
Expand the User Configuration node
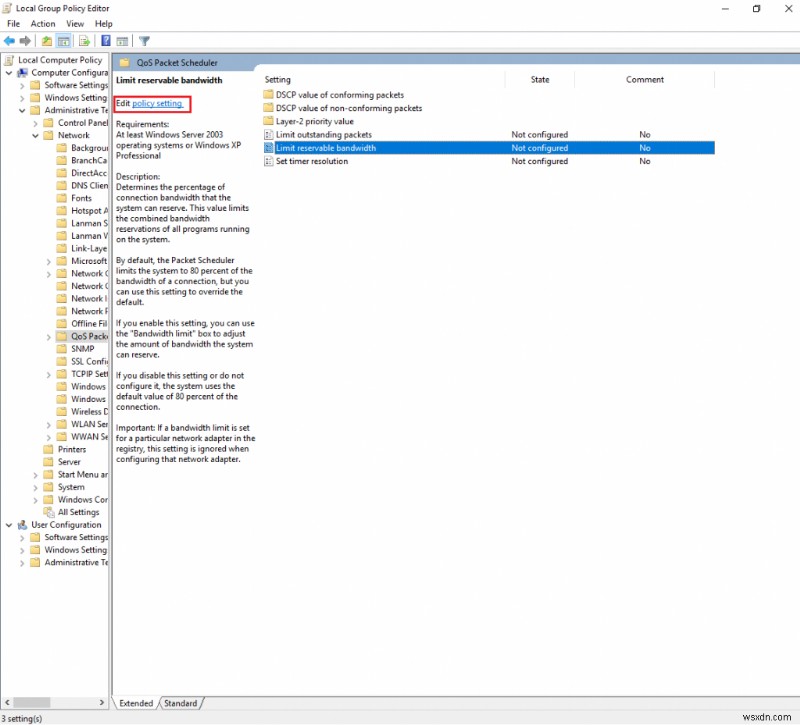8,524
